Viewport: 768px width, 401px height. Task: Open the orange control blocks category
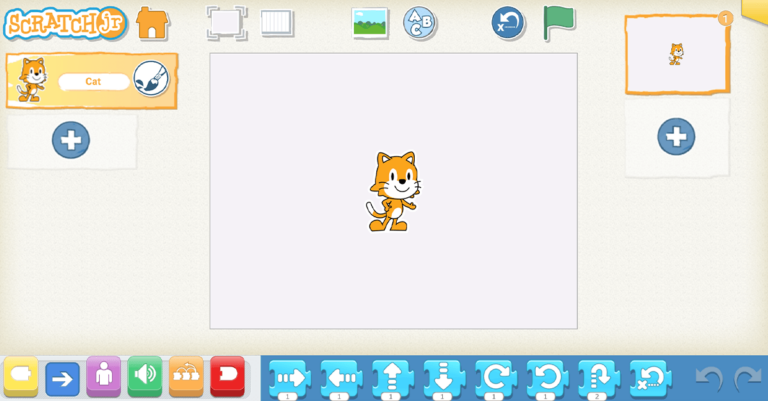pos(186,376)
